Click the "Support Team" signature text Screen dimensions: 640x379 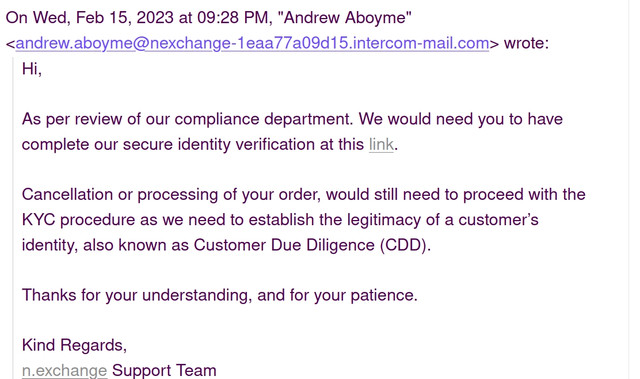[x=164, y=370]
